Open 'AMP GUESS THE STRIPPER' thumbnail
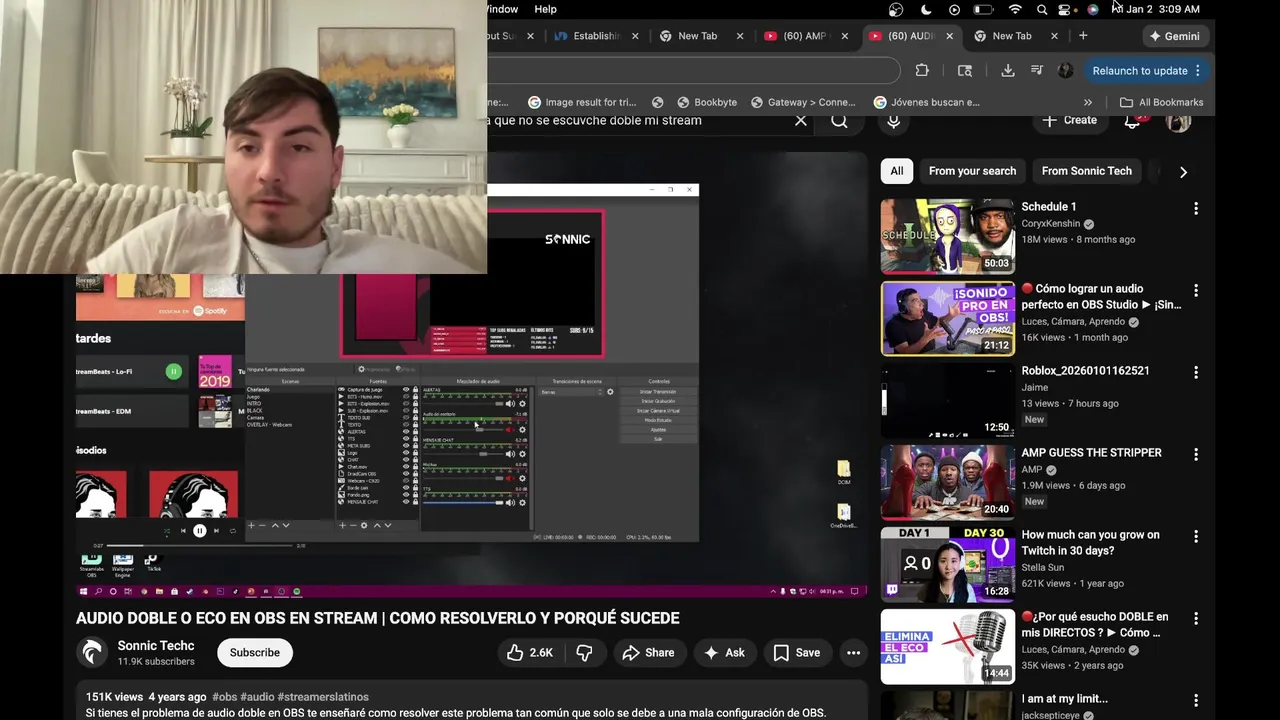This screenshot has width=1280, height=720. 948,482
